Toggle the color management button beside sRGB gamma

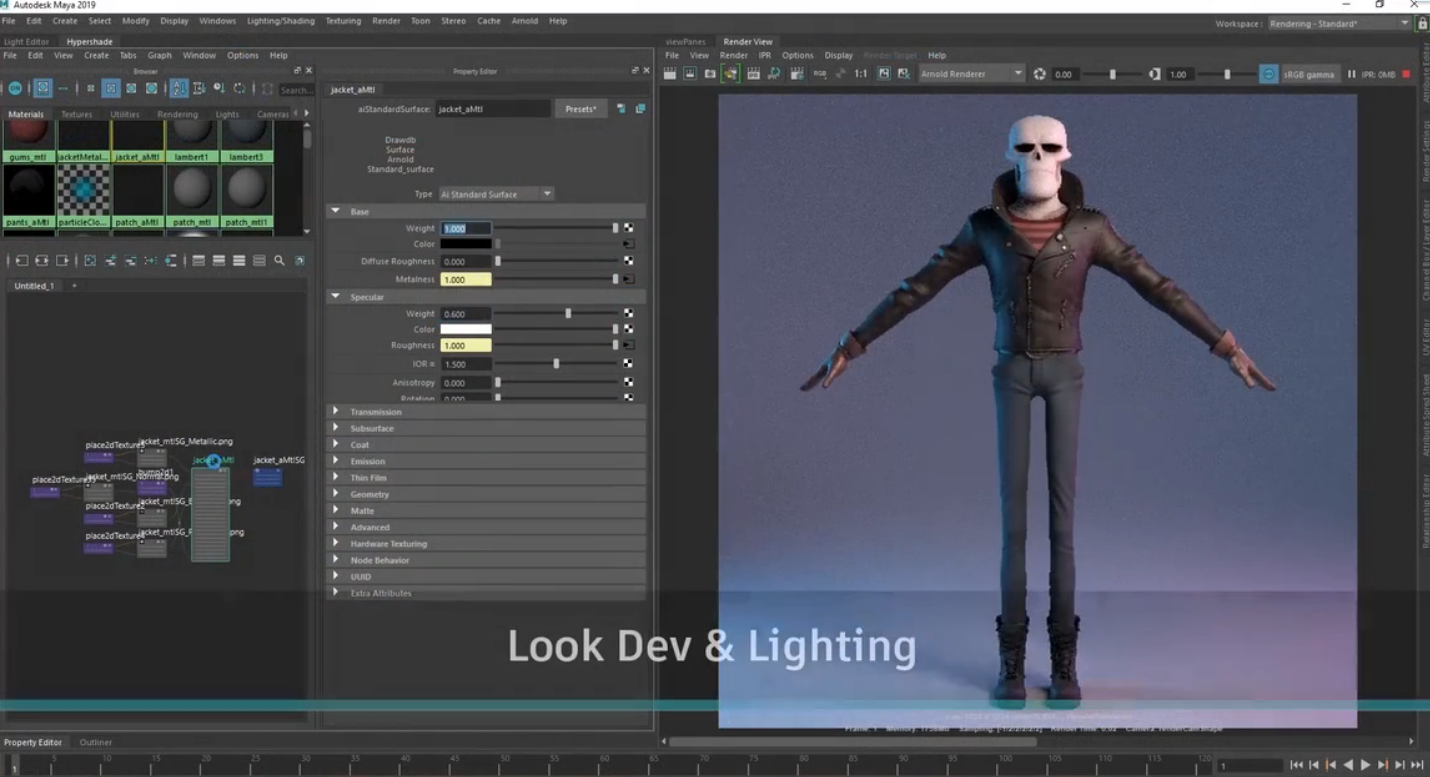(x=1268, y=74)
